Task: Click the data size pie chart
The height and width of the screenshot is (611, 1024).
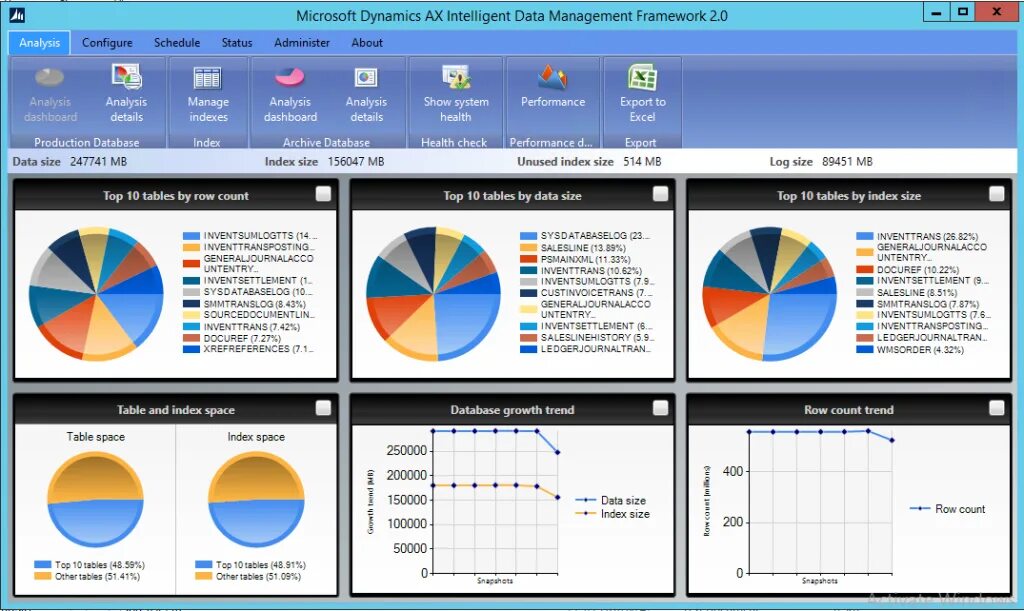Action: pyautogui.click(x=433, y=294)
